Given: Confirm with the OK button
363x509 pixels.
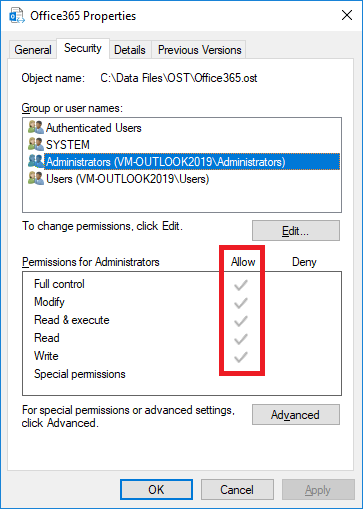Looking at the screenshot, I should (x=156, y=490).
